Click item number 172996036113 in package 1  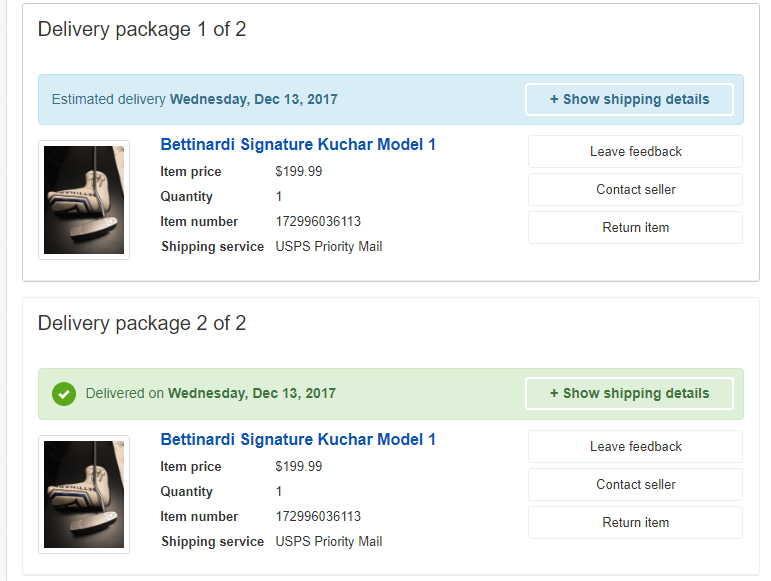(x=318, y=222)
